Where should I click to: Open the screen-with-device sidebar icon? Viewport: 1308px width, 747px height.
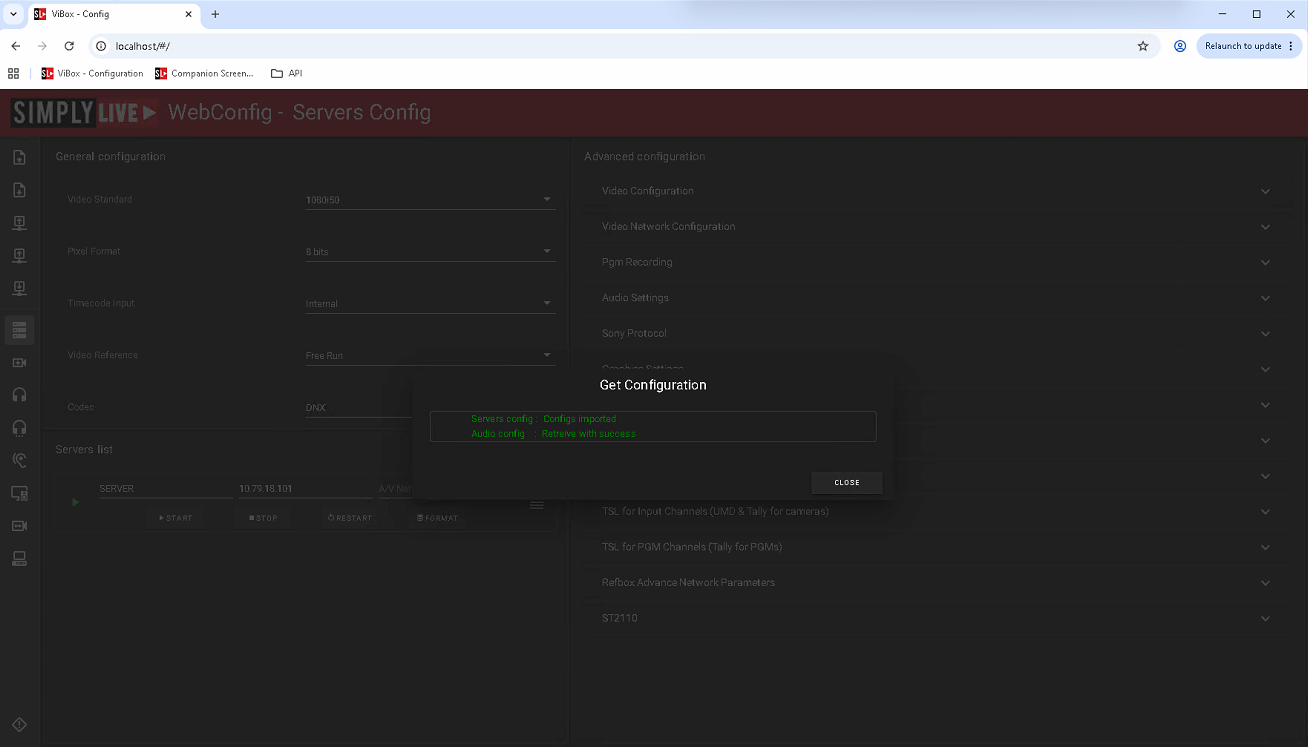coord(19,493)
